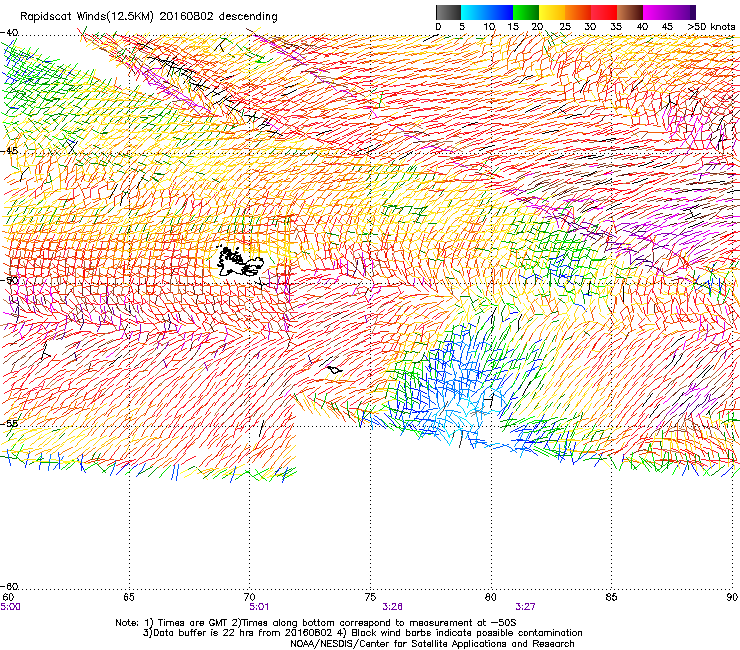This screenshot has width=740, height=650.
Task: Click the yellow 20-25 knots color bar segment
Action: coord(552,12)
